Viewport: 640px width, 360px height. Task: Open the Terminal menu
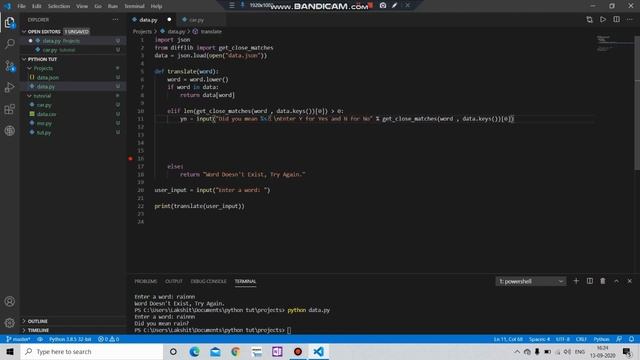[134, 6]
